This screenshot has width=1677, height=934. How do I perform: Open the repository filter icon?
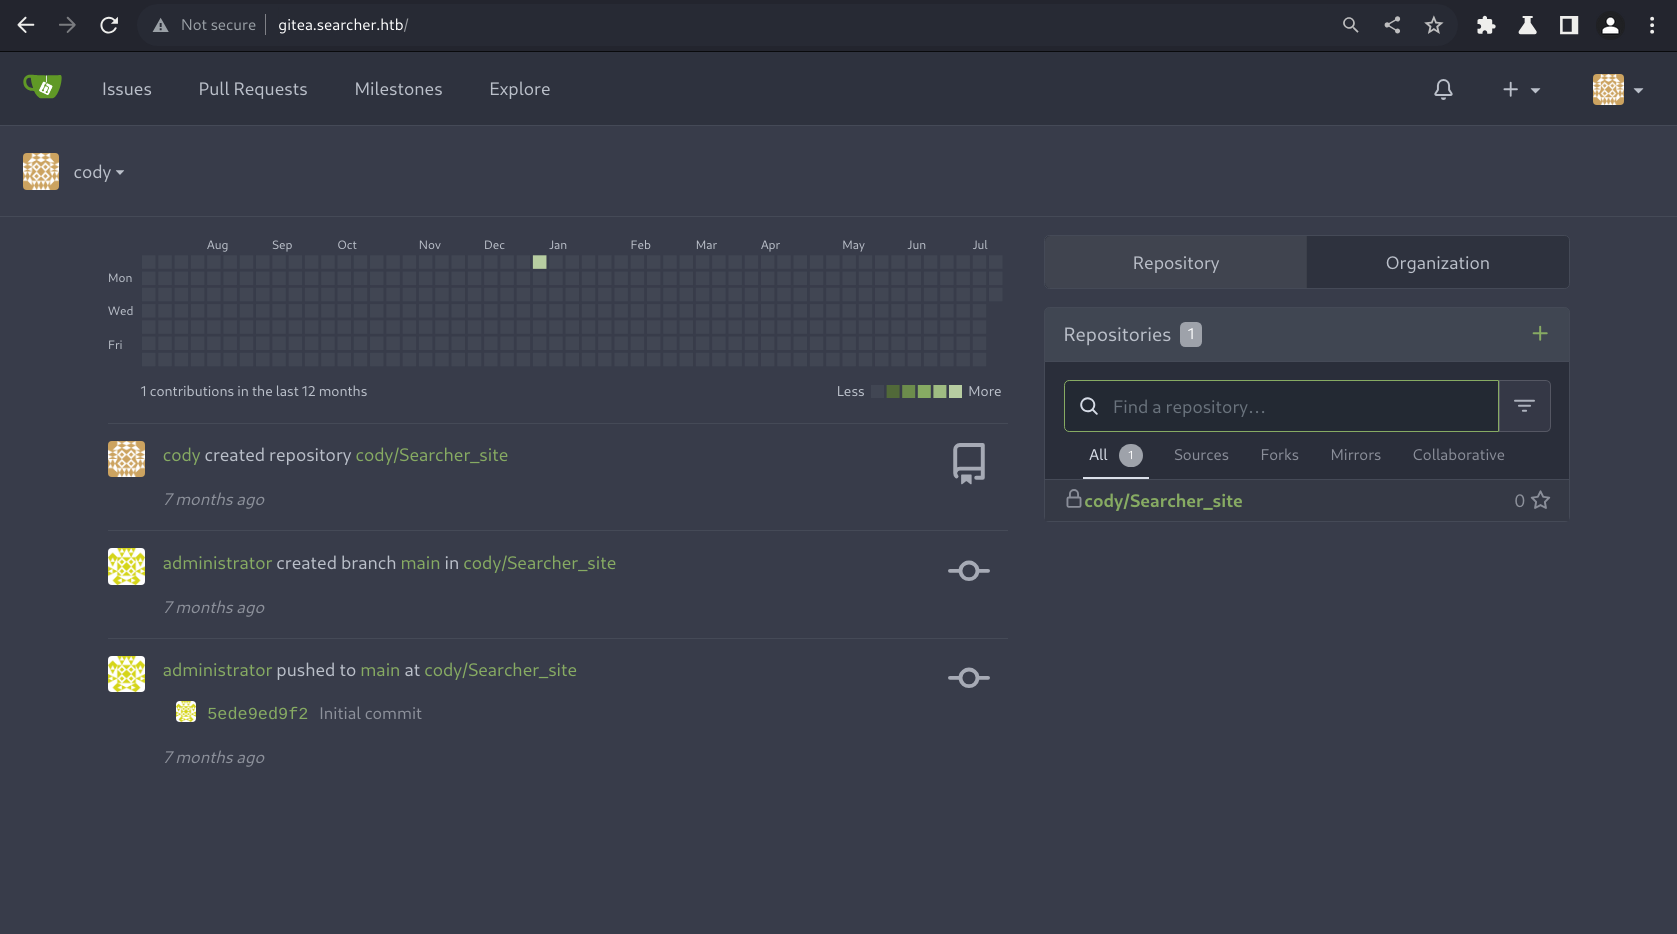(1524, 406)
